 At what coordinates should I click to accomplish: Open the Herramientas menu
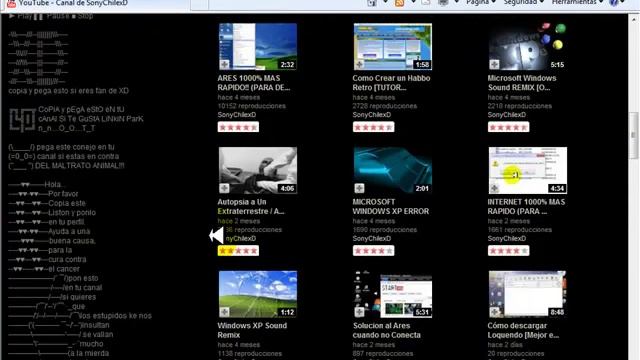tap(577, 2)
